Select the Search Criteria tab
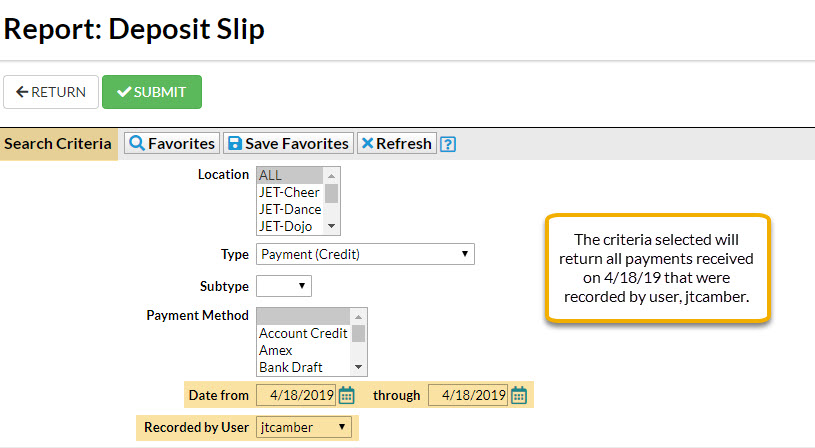The image size is (815, 448). point(58,143)
